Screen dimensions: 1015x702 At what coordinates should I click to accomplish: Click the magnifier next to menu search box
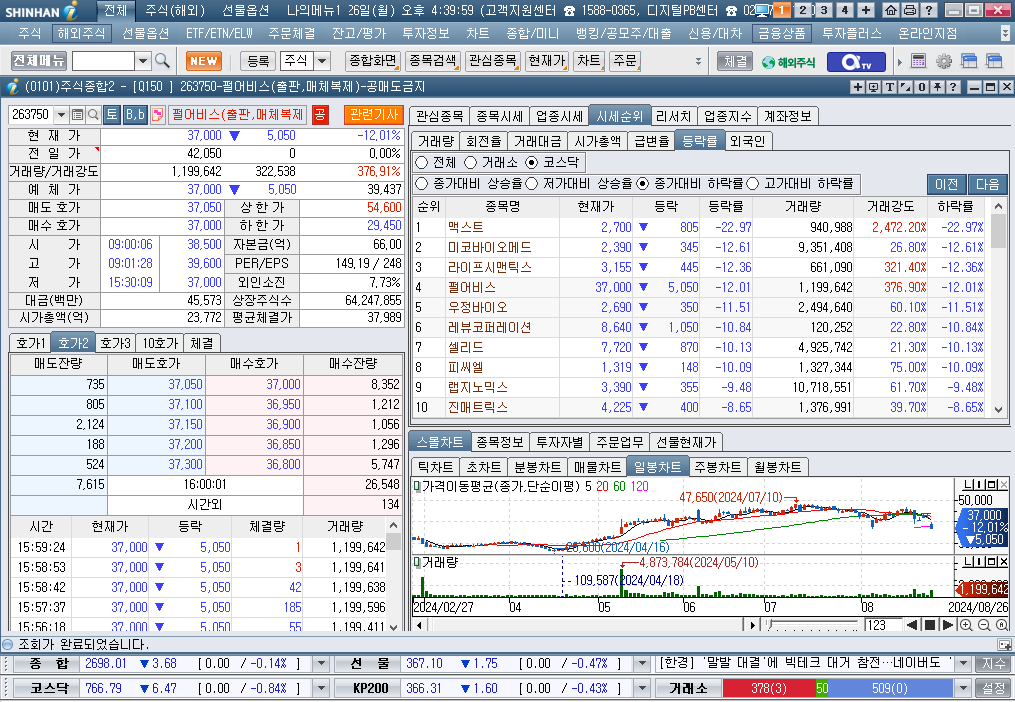(x=162, y=61)
